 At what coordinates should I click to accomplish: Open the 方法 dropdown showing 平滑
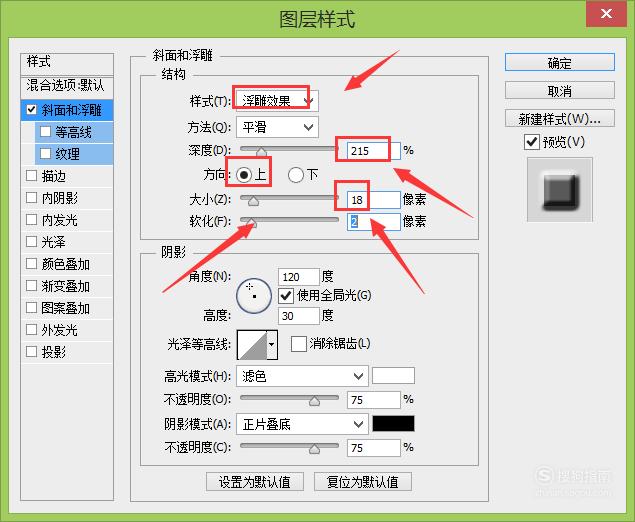(x=277, y=127)
